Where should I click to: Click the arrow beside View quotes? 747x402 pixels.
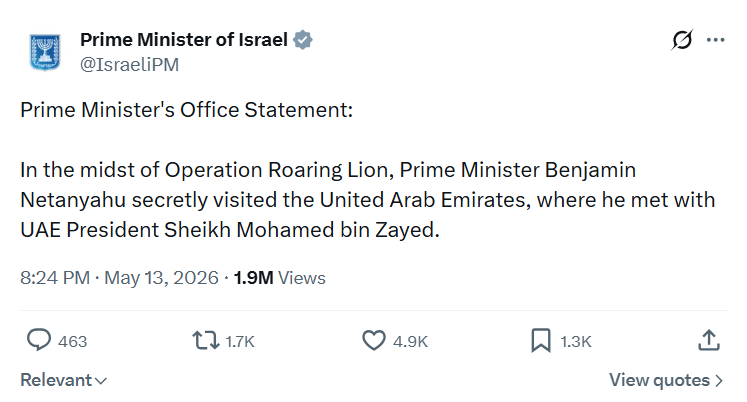point(719,381)
